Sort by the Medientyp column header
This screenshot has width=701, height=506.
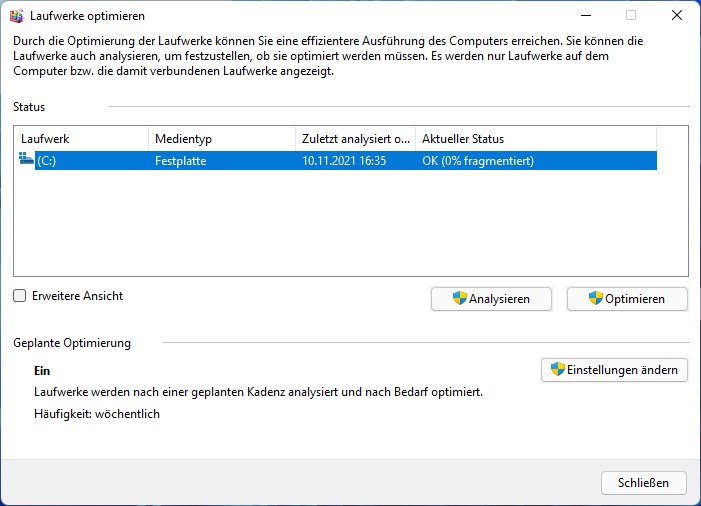pos(220,139)
